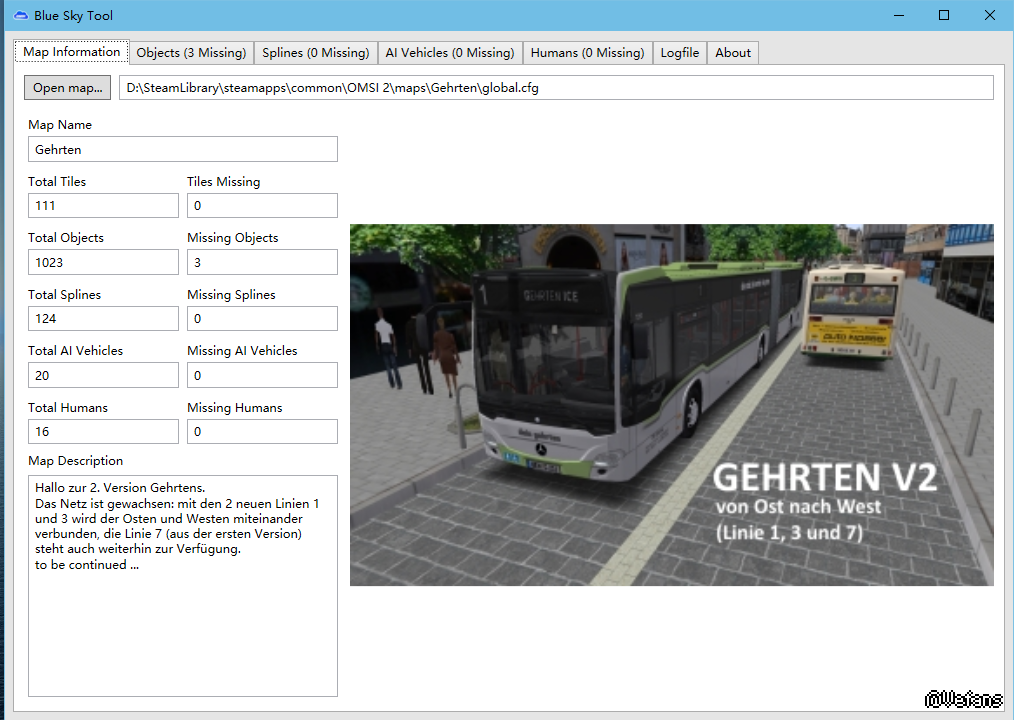Select the Map Information tab
This screenshot has width=1014, height=720.
[72, 52]
